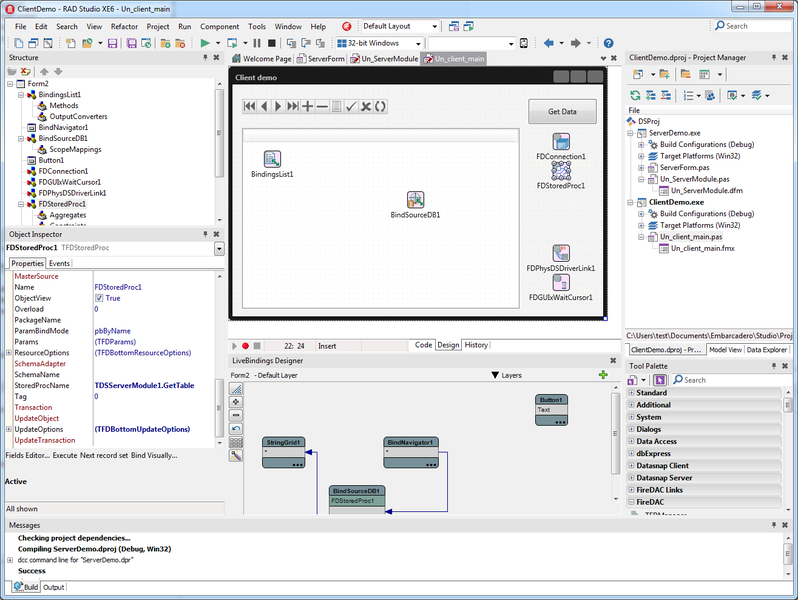Screen dimensions: 798x600
Task: Expand the Standard palette category
Action: coord(631,393)
